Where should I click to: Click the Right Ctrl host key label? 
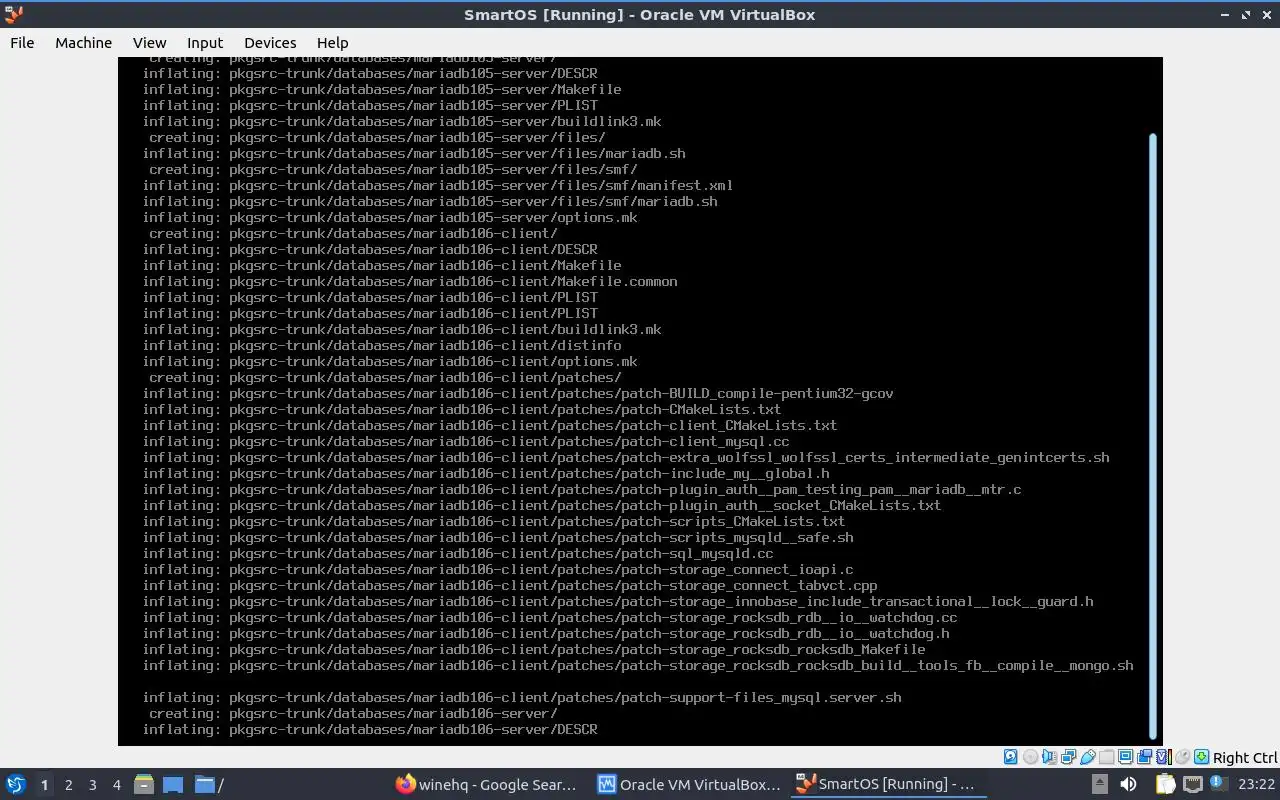pos(1245,758)
